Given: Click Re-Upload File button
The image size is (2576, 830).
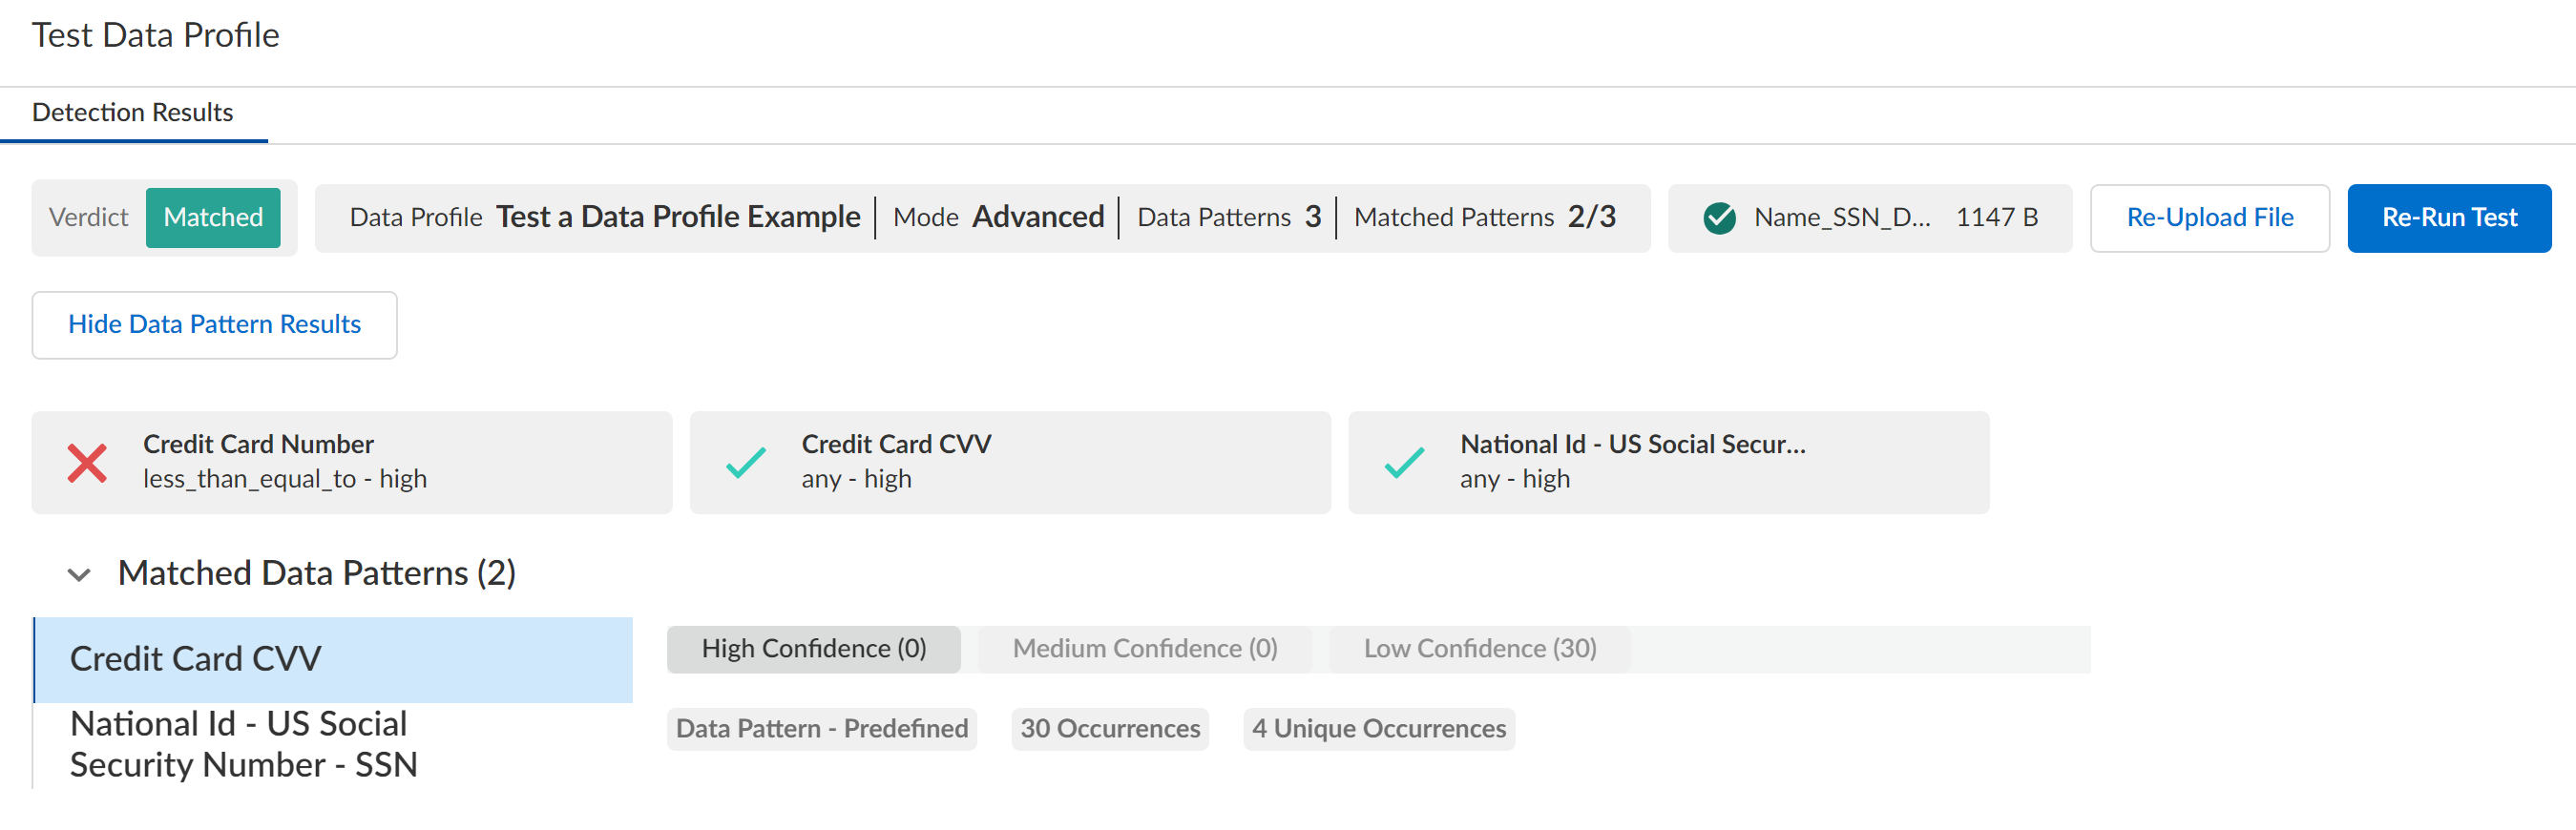Looking at the screenshot, I should click(2209, 218).
